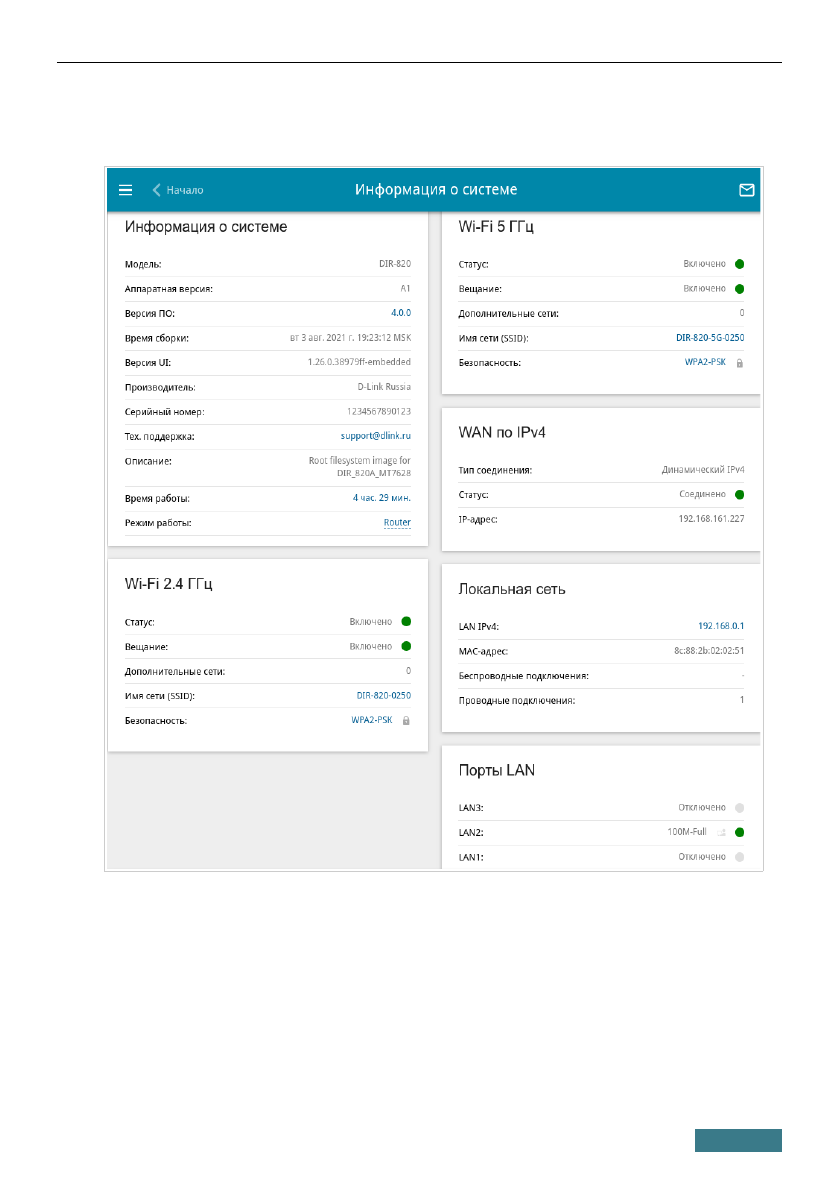Click the lock icon beside Wi-Fi 2.4 ГГц security
Screen dimensions: 839x1191
(406, 720)
